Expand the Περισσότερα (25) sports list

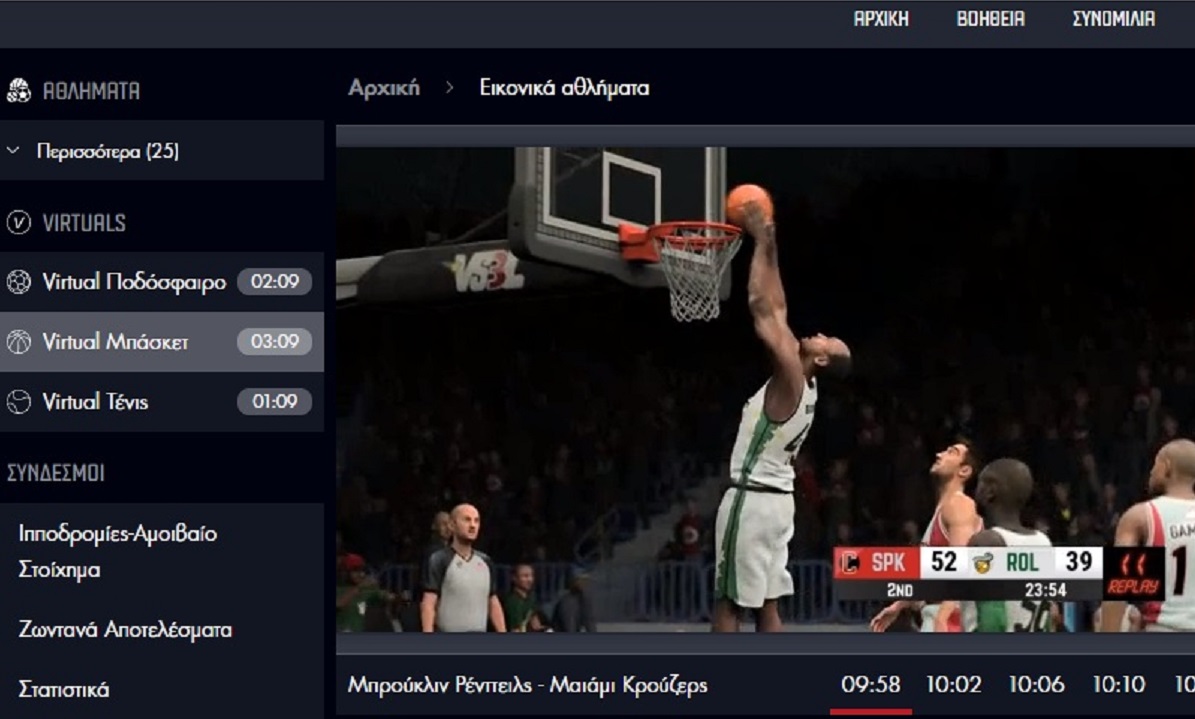[108, 152]
